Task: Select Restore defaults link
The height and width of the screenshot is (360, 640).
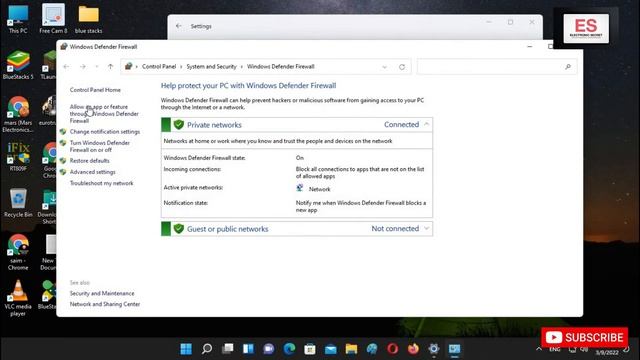Action: [89, 161]
